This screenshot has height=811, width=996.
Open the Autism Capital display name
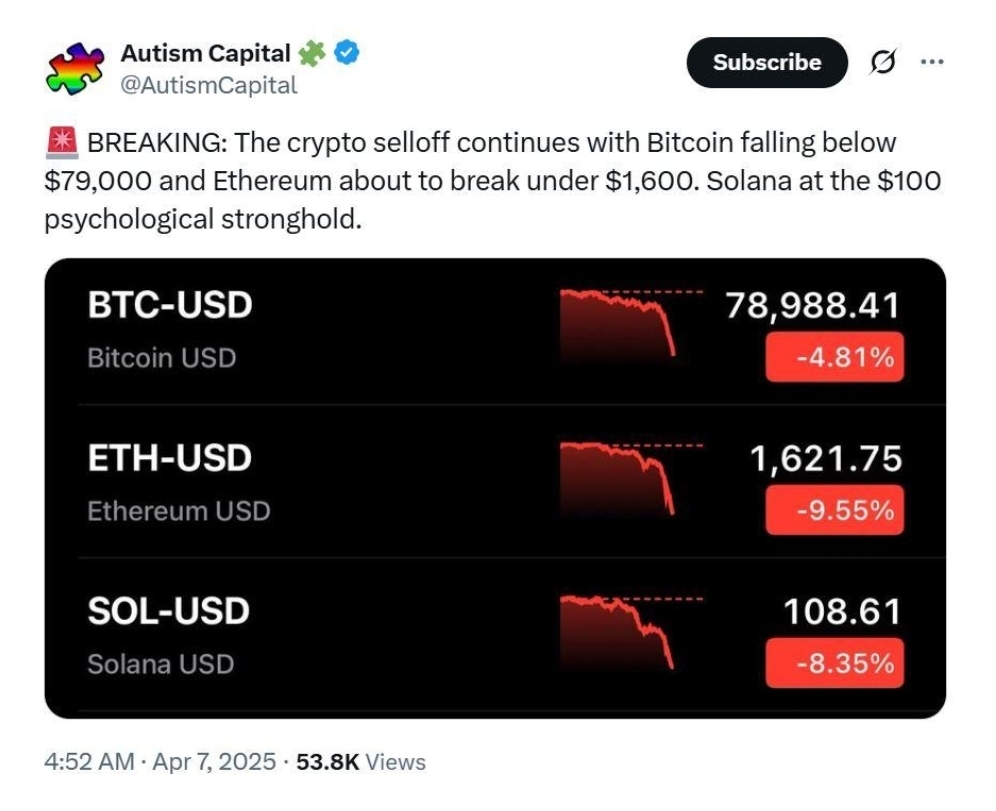pyautogui.click(x=205, y=53)
